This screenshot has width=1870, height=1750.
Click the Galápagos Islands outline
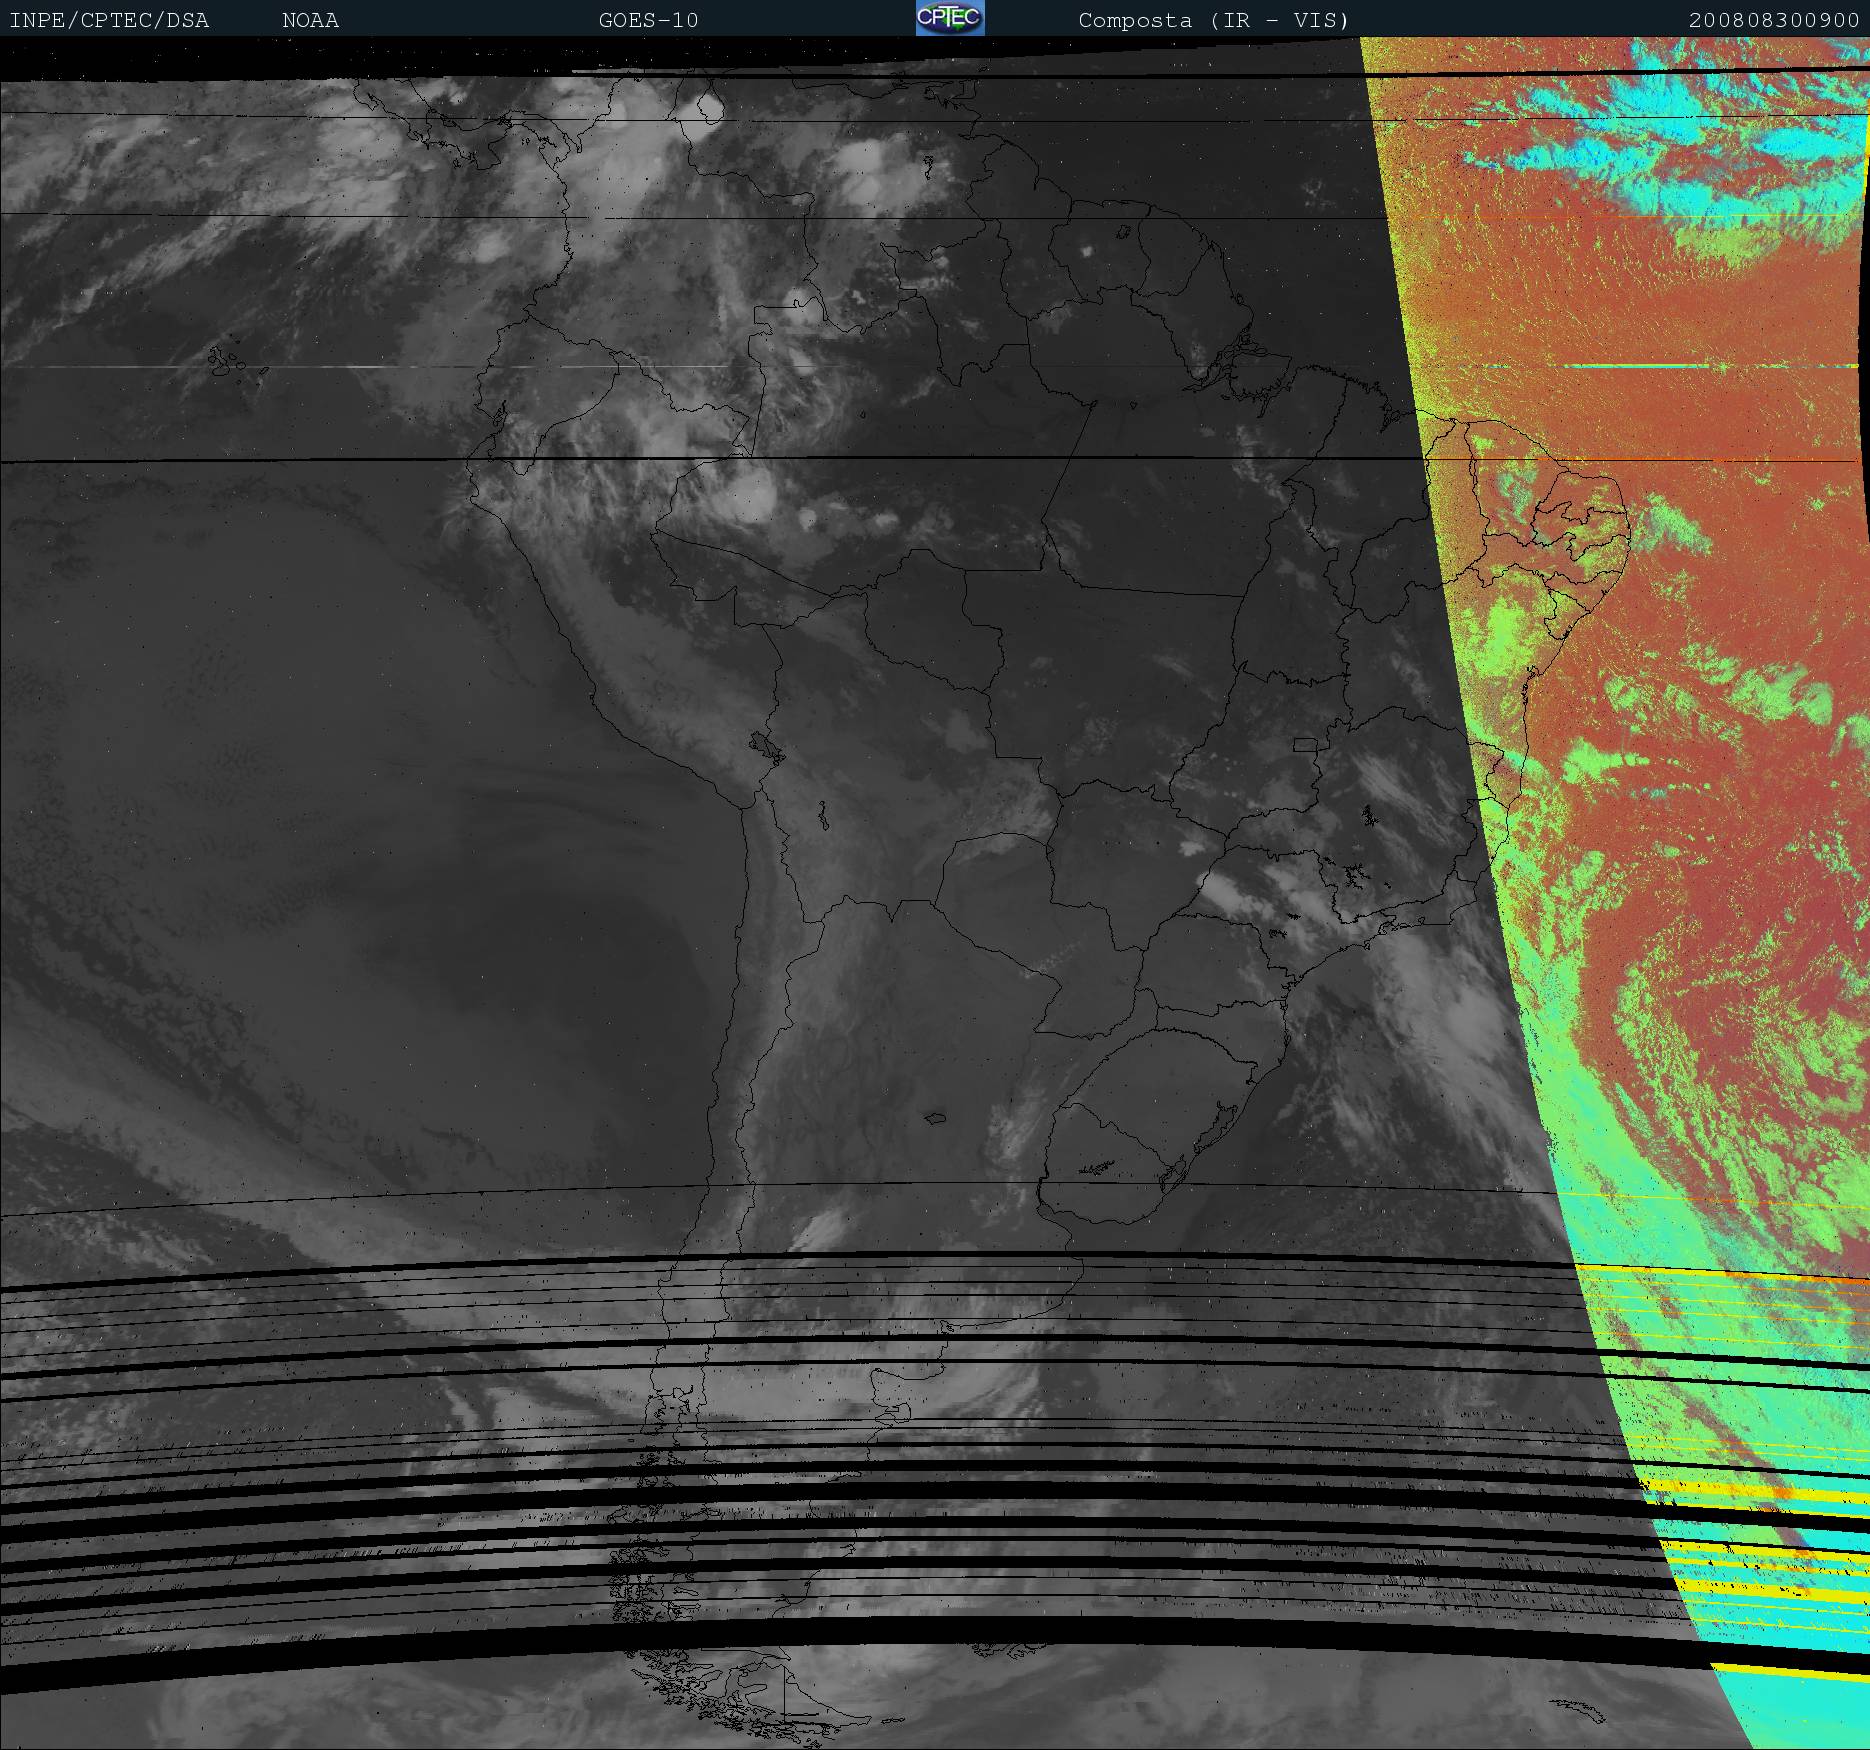[x=226, y=361]
